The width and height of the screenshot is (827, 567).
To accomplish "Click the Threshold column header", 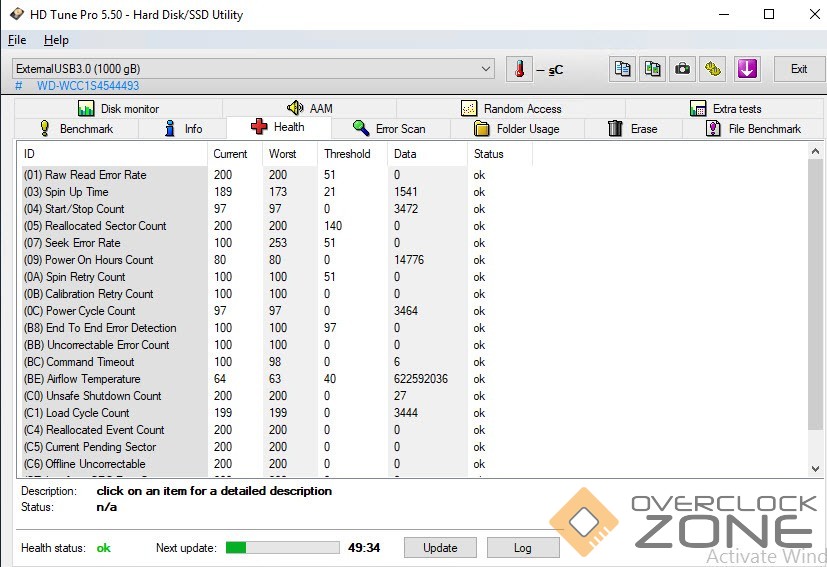I will [x=352, y=154].
